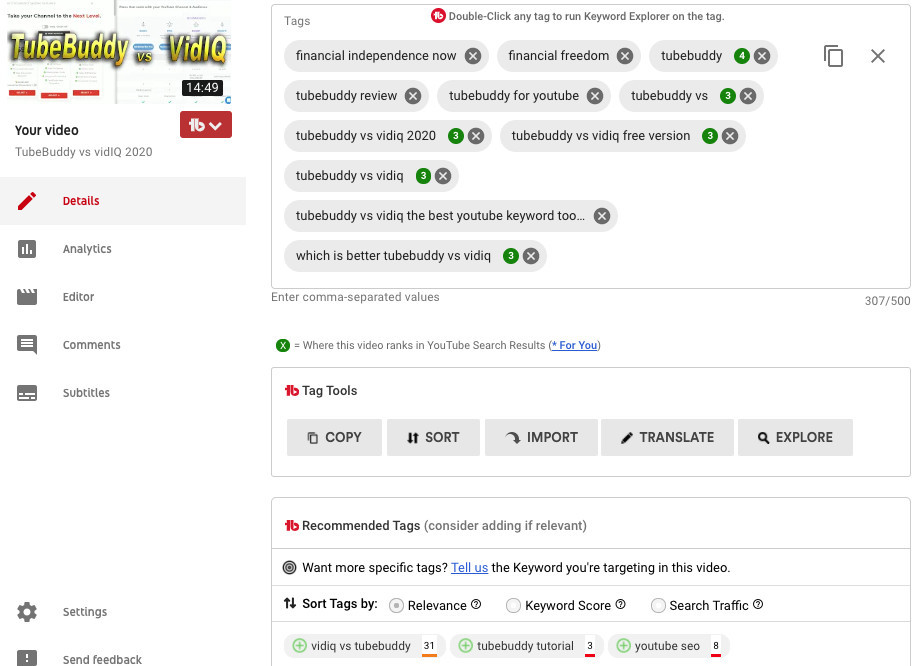913x666 pixels.
Task: Click the Comments speech bubble icon
Action: 27,345
